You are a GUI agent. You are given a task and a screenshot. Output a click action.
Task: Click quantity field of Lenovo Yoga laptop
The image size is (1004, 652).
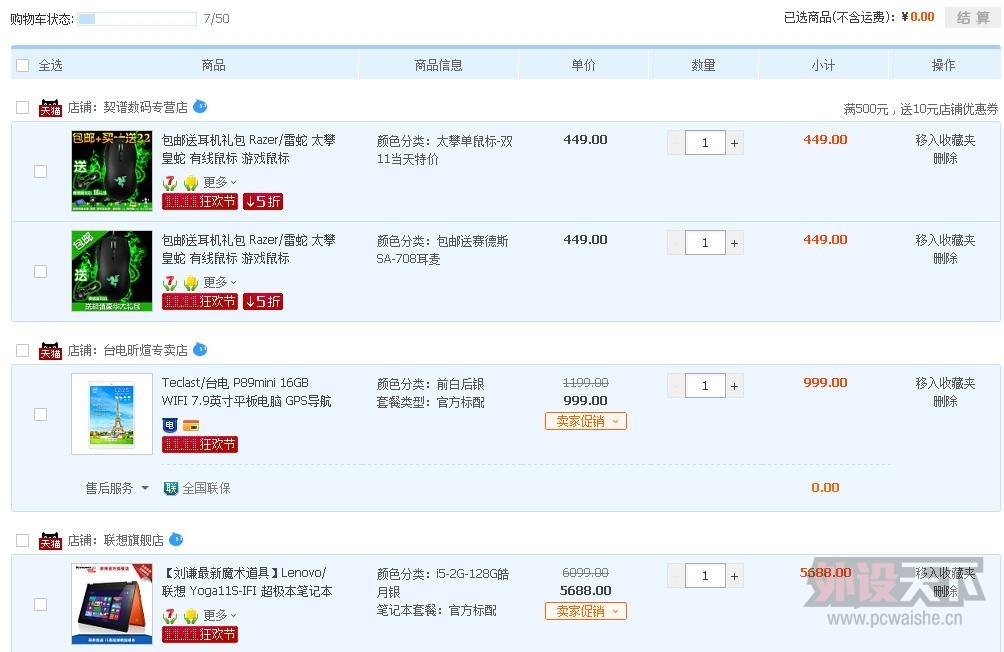tap(705, 576)
